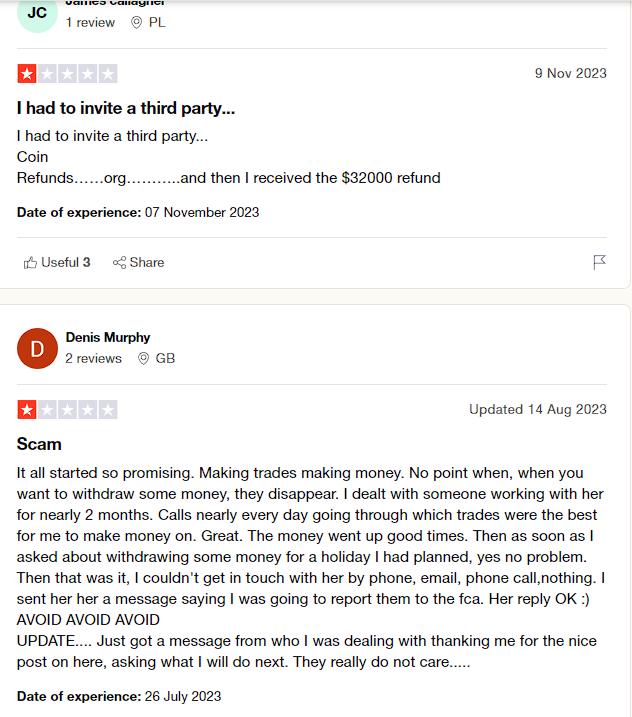Click the Useful thumbs-up icon
The image size is (632, 717).
click(x=30, y=262)
